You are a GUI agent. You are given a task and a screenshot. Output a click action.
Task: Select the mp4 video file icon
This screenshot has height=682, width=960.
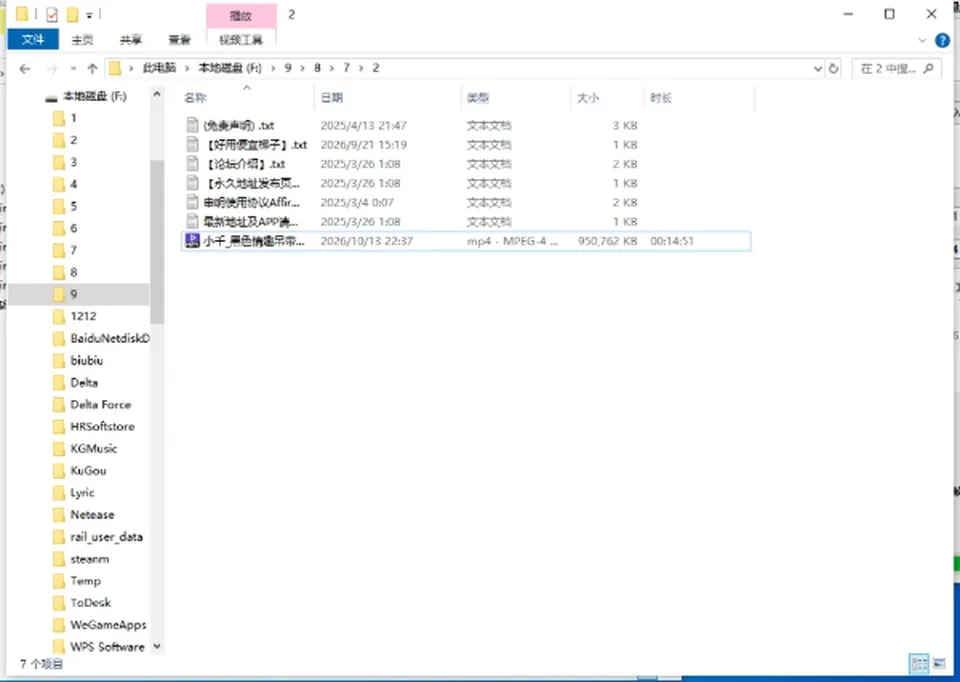coord(192,241)
